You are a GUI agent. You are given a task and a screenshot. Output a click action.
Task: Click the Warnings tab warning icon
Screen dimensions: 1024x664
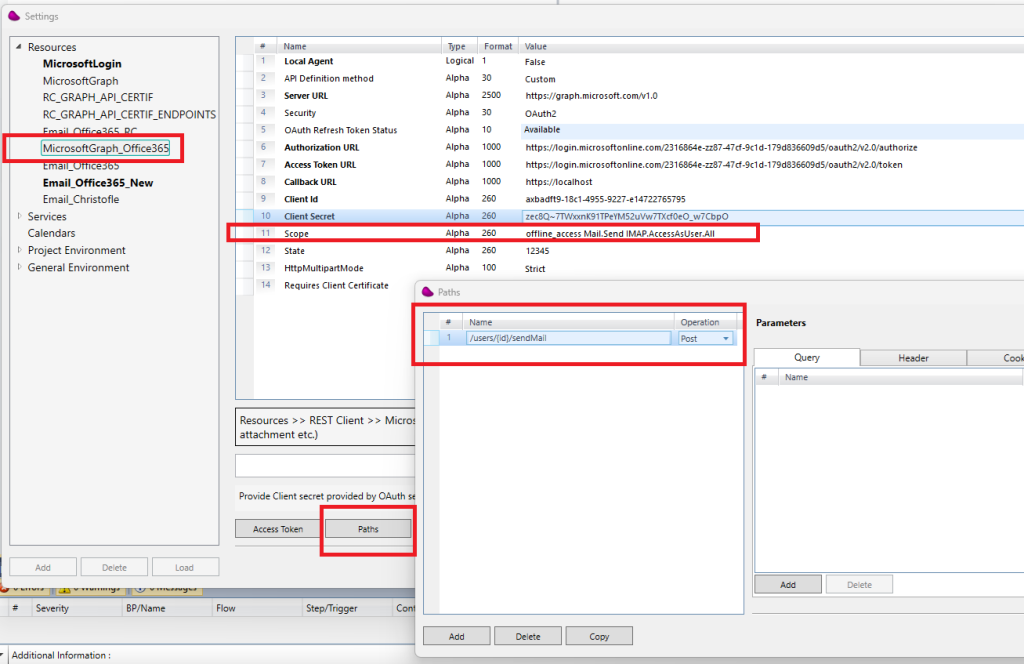[x=62, y=587]
